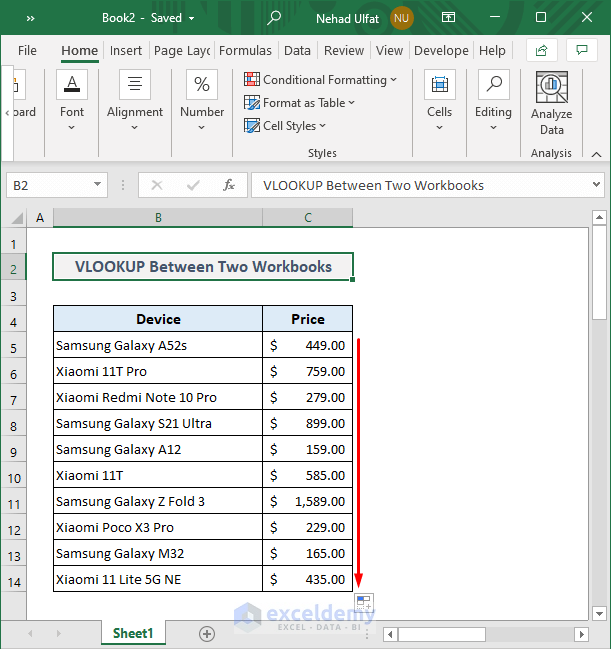Click the Insert Function fx icon
The height and width of the screenshot is (649, 611).
pyautogui.click(x=229, y=185)
